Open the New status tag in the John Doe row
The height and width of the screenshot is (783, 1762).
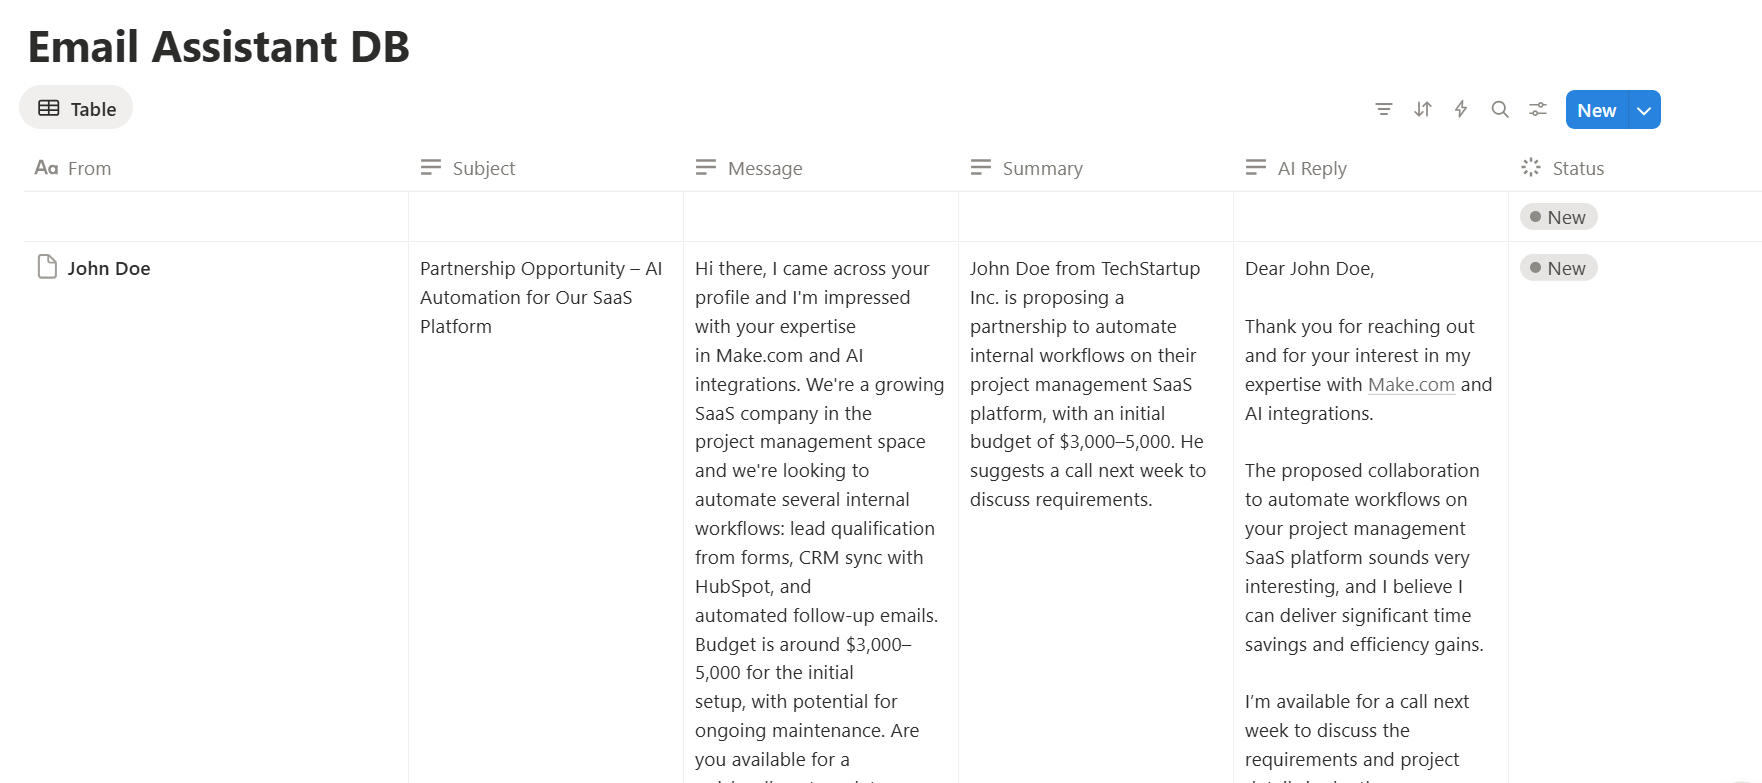[1558, 268]
